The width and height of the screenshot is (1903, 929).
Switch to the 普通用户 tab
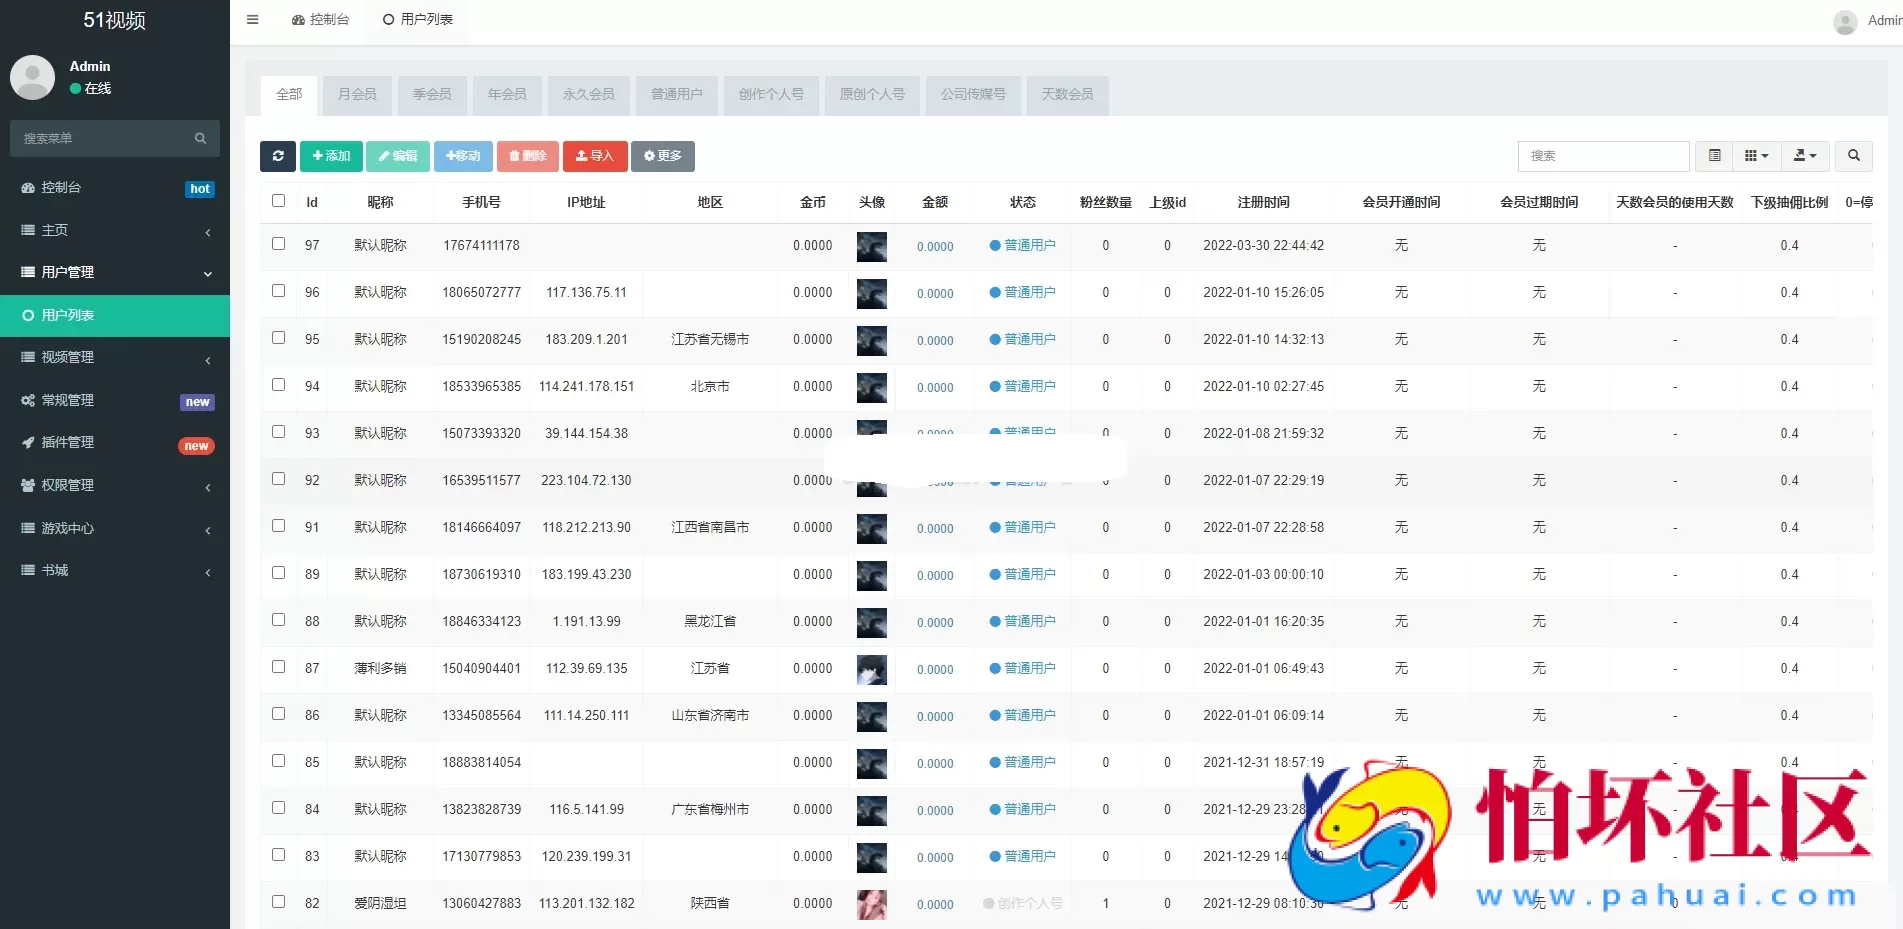click(x=676, y=95)
